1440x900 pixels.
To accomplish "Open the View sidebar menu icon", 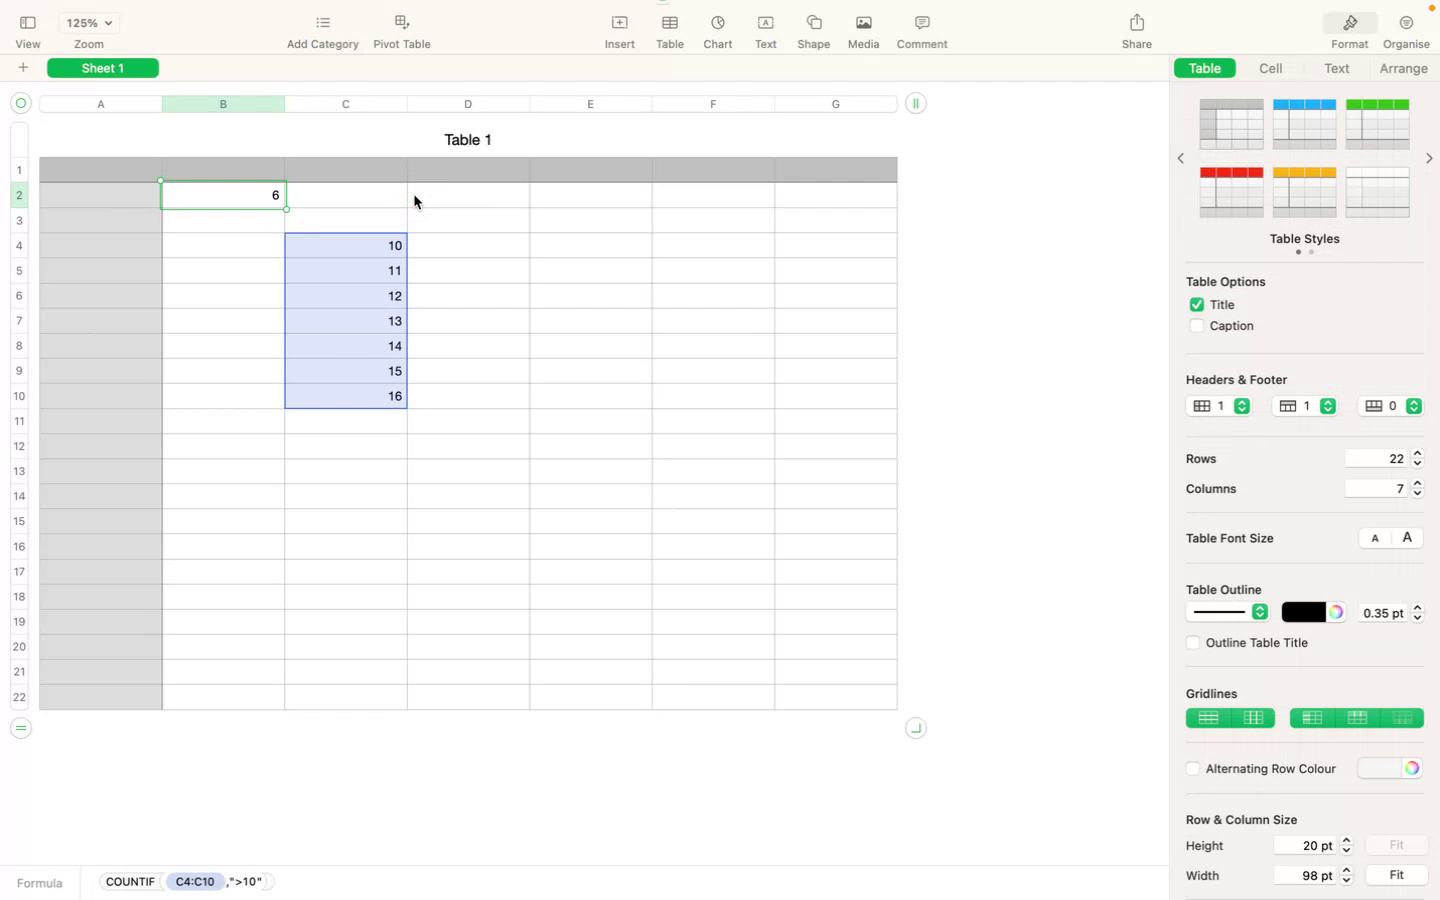I will pyautogui.click(x=28, y=23).
